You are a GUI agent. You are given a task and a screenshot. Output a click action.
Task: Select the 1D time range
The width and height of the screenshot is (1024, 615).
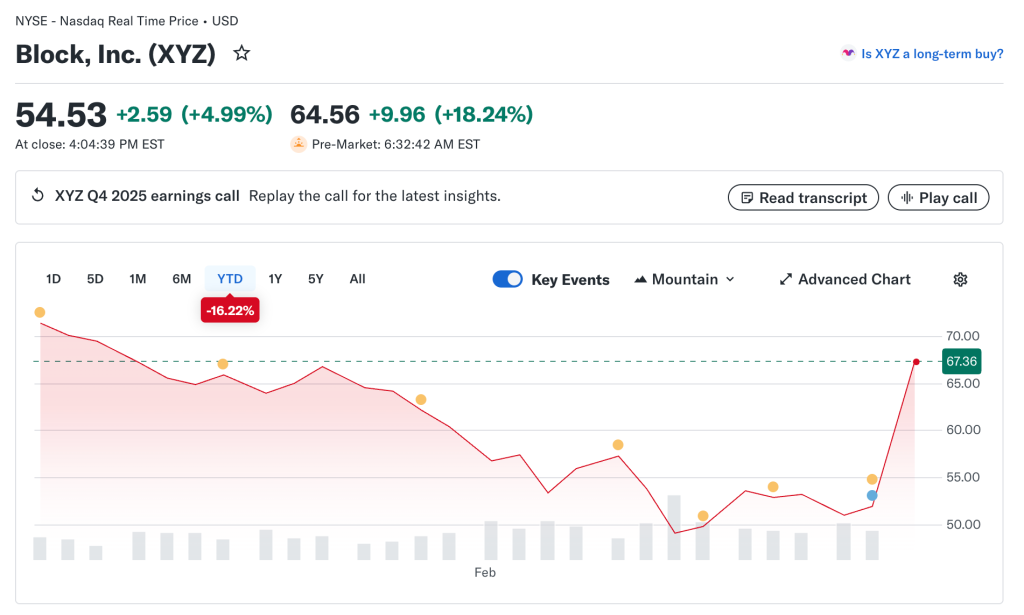pos(54,279)
